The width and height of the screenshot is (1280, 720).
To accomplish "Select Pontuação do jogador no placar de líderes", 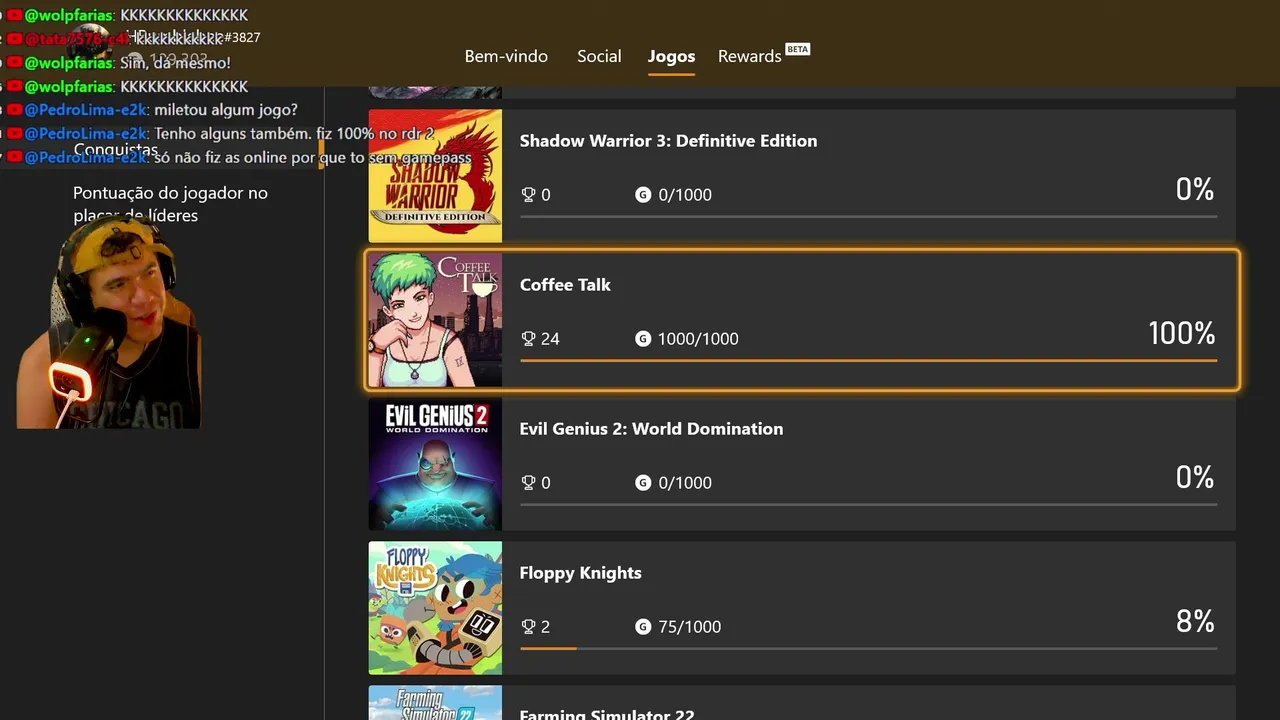I will point(170,204).
